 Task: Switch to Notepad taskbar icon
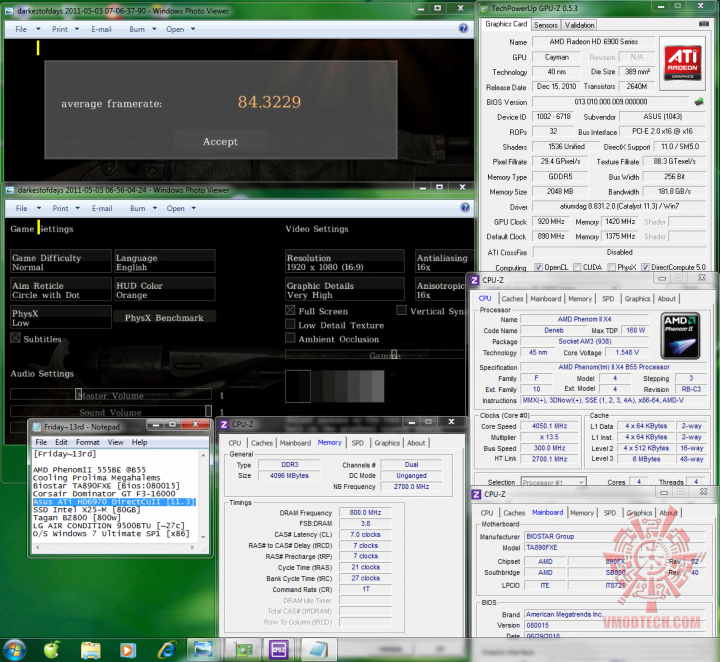pyautogui.click(x=319, y=650)
